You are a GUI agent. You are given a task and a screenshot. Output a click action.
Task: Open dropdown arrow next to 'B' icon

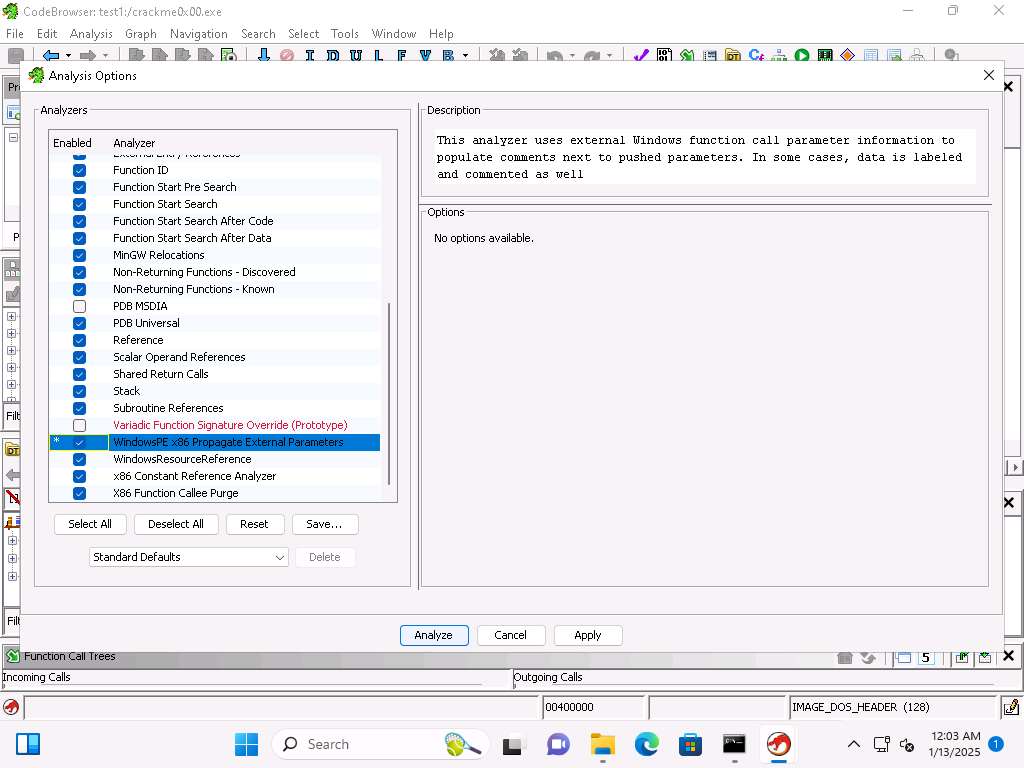[x=466, y=56]
